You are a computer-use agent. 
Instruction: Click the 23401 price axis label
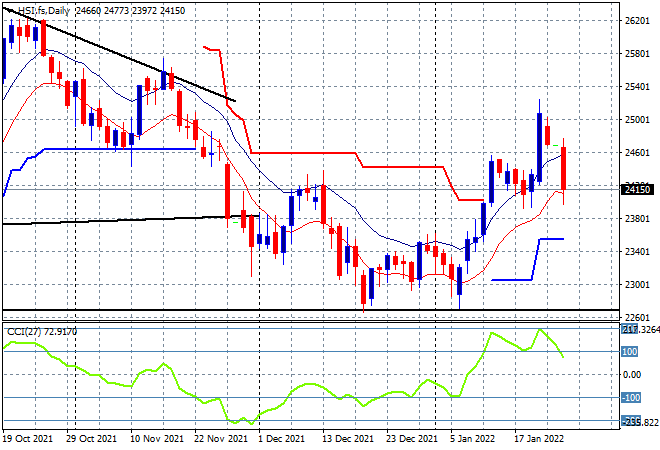click(x=637, y=252)
